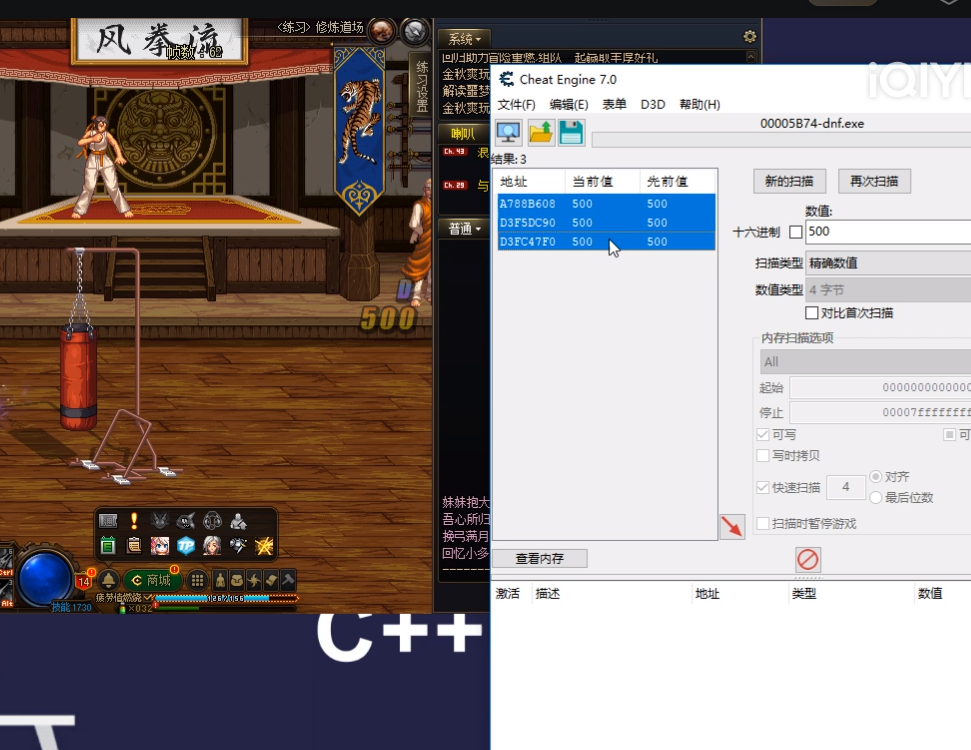The image size is (971, 750).
Task: Open the quest scroll icon in game
Action: pyautogui.click(x=271, y=580)
